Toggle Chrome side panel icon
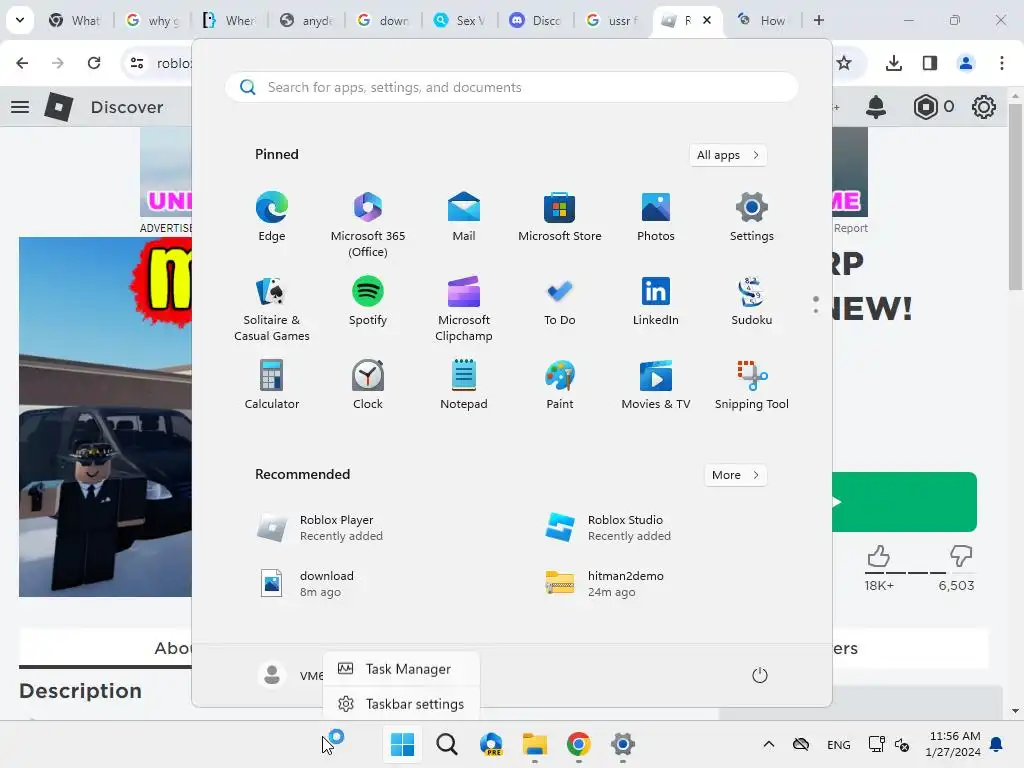Screen dimensions: 1024x768 [930, 63]
